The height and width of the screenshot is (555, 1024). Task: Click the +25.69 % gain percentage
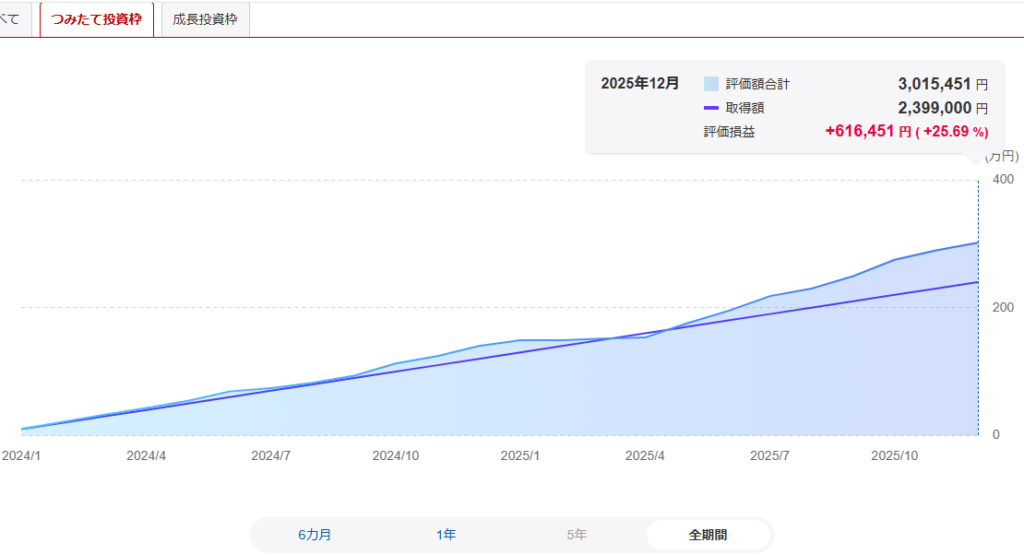(x=952, y=131)
